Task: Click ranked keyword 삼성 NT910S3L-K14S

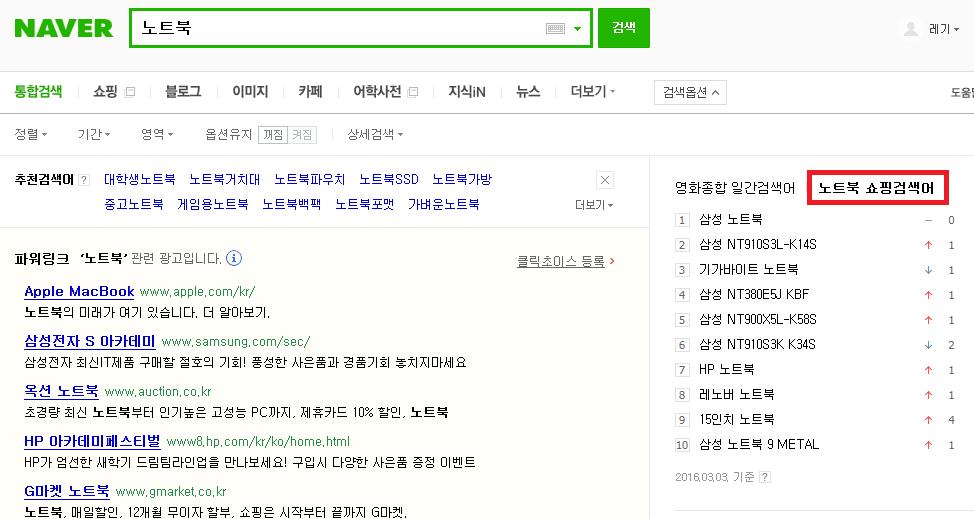Action: click(x=757, y=244)
